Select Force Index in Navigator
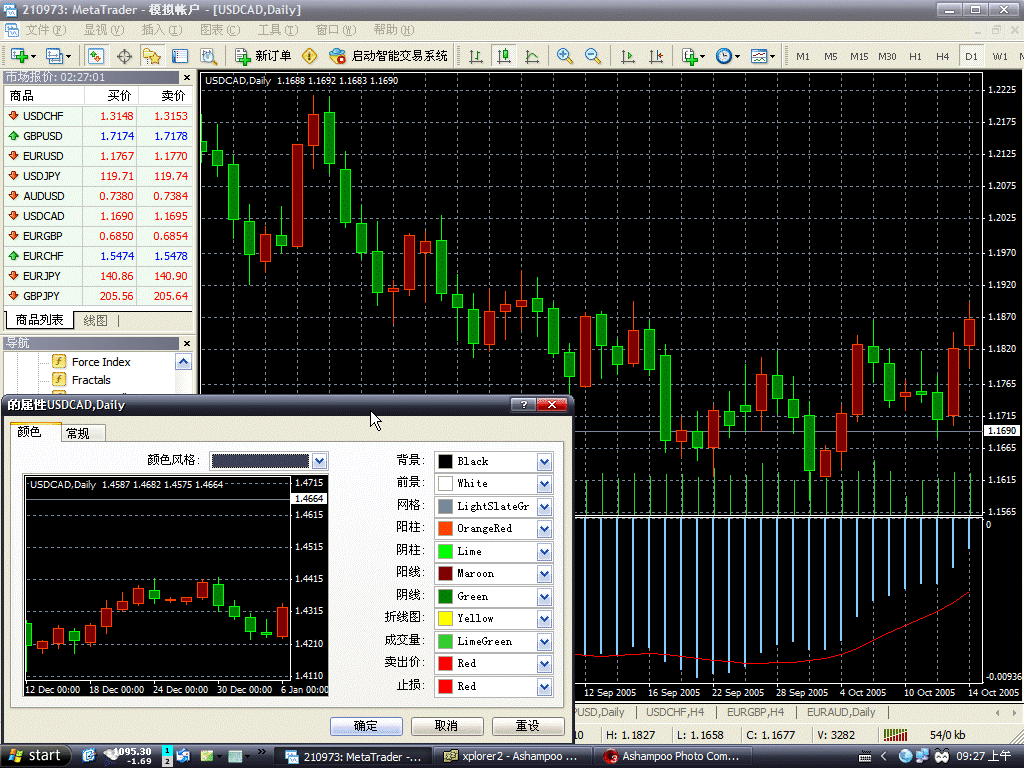The height and width of the screenshot is (768, 1024). click(x=101, y=362)
